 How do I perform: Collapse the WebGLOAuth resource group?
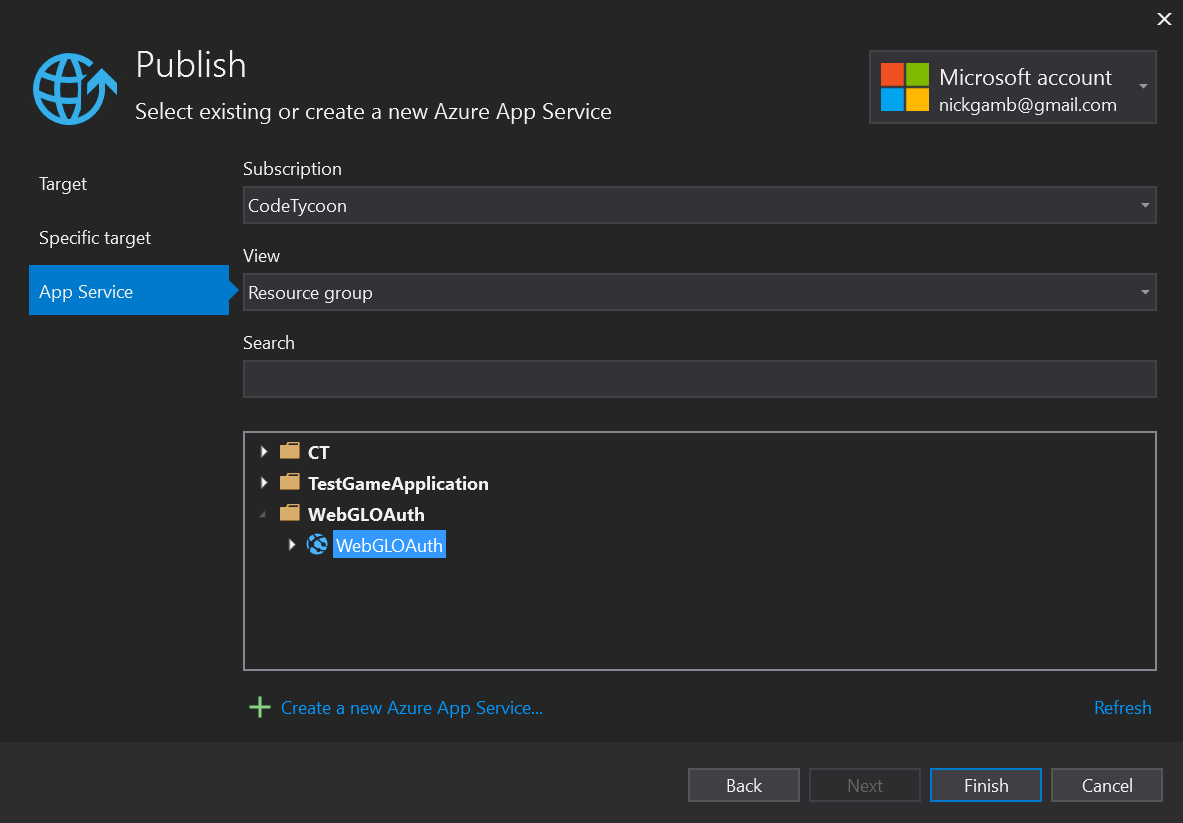[x=264, y=514]
